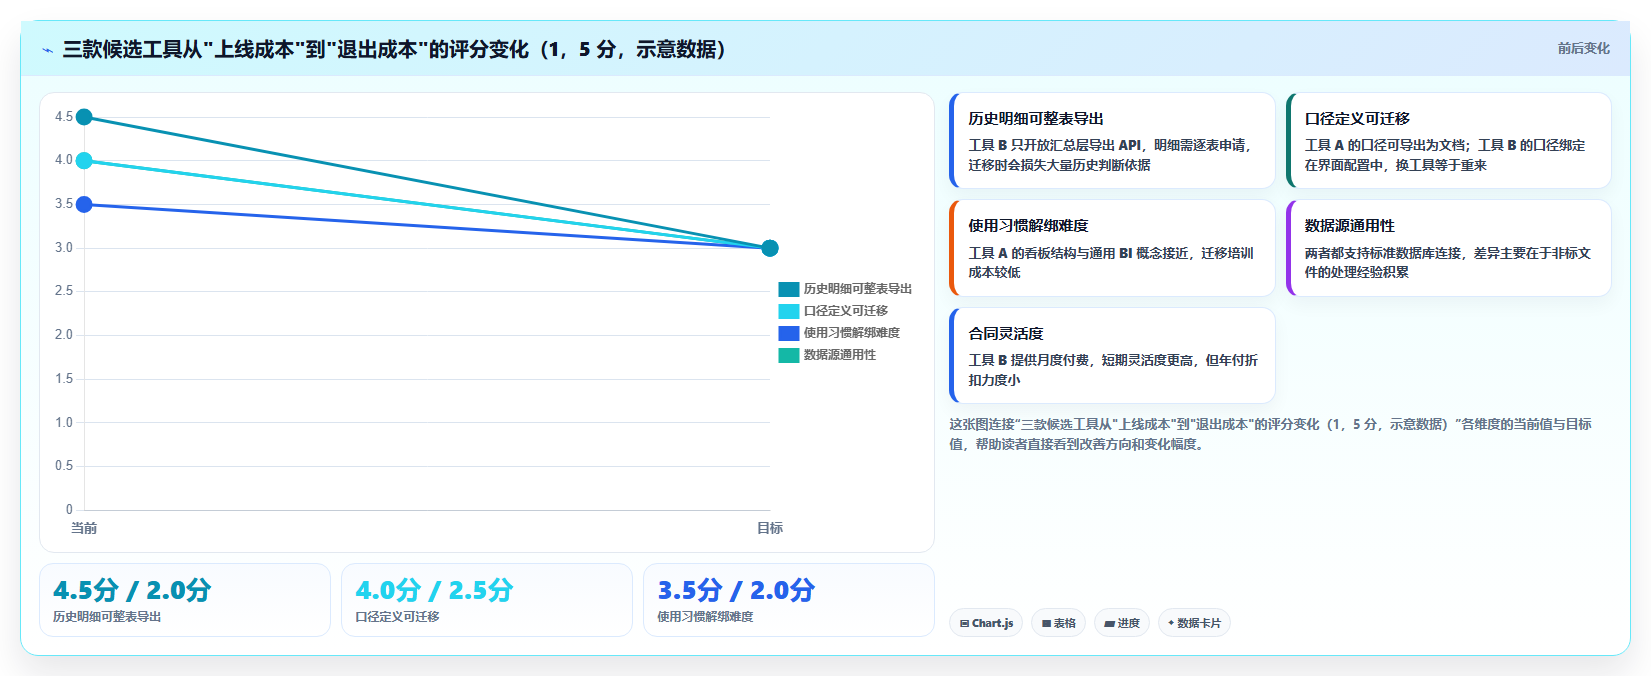Viewport: 1651px width, 676px height.
Task: Click the 3.5 data point at 当前
Action: [x=84, y=204]
